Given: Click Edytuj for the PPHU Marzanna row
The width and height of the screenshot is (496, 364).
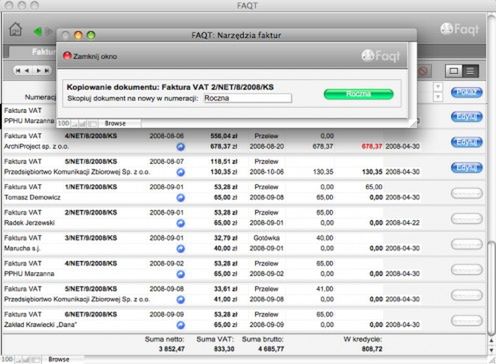Looking at the screenshot, I should 466,117.
